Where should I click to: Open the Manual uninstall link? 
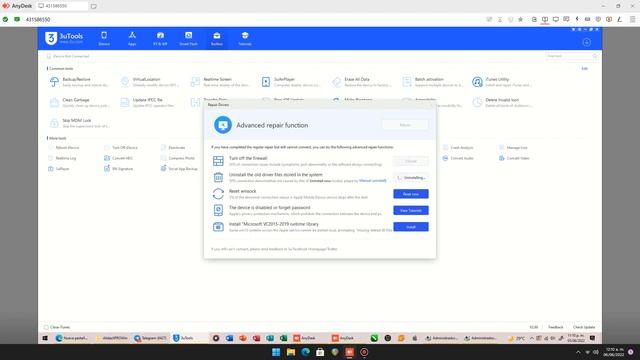[x=373, y=181]
